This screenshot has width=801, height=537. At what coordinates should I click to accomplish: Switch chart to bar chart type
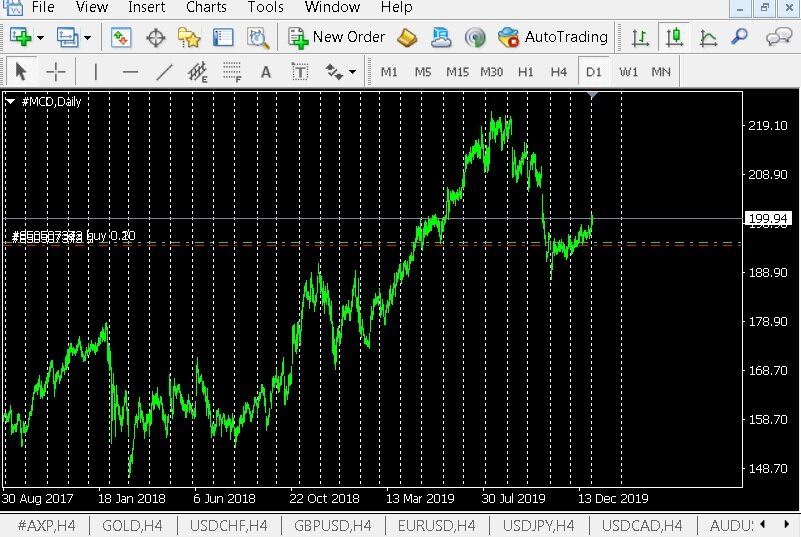click(640, 38)
